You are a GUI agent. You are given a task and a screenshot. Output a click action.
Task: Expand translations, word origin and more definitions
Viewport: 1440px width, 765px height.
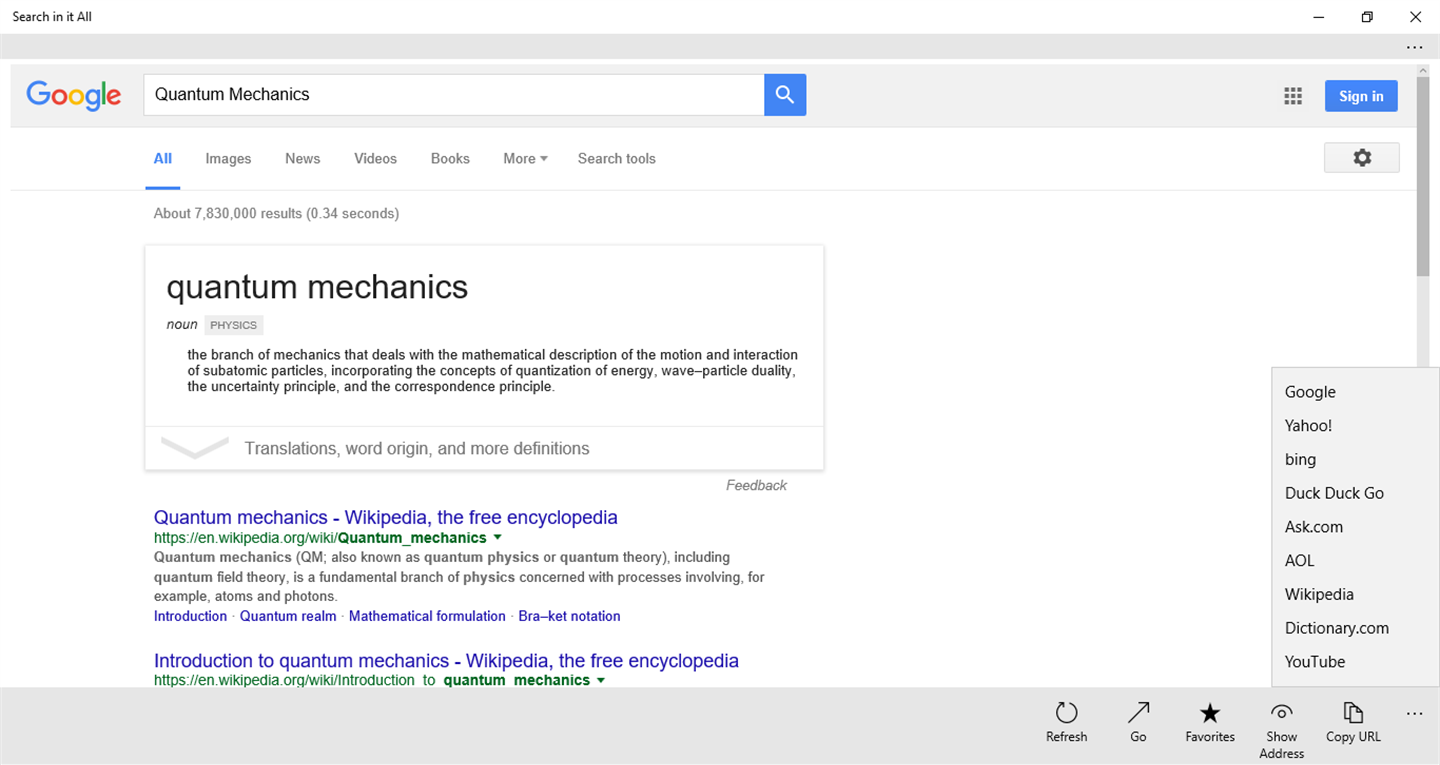(484, 448)
